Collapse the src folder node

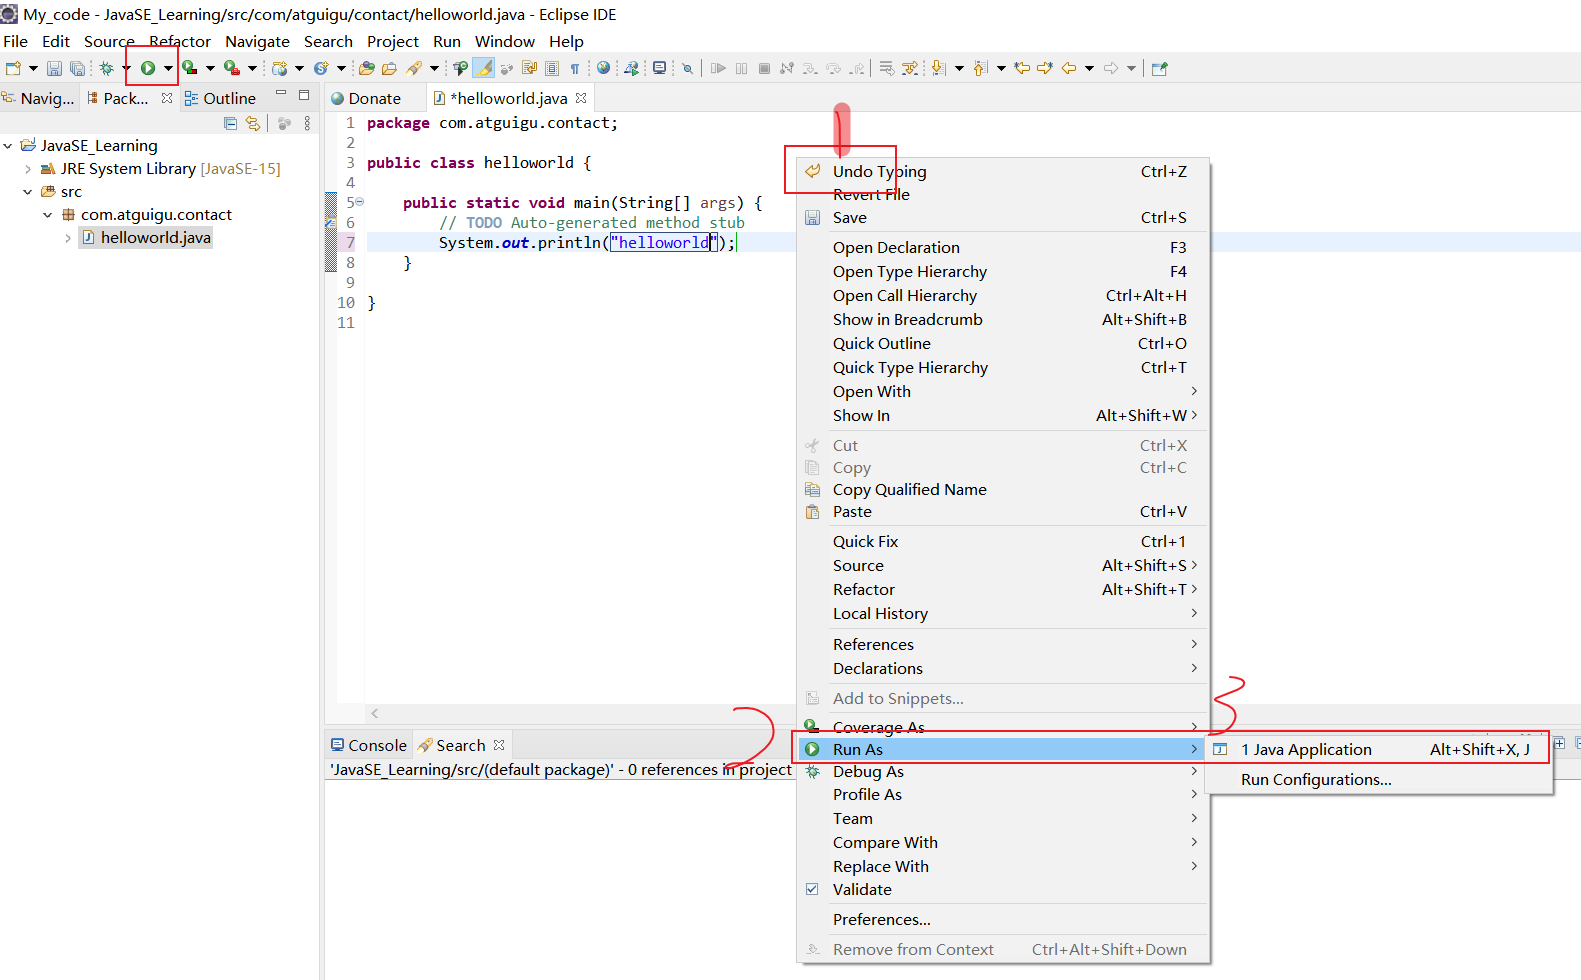pos(28,192)
